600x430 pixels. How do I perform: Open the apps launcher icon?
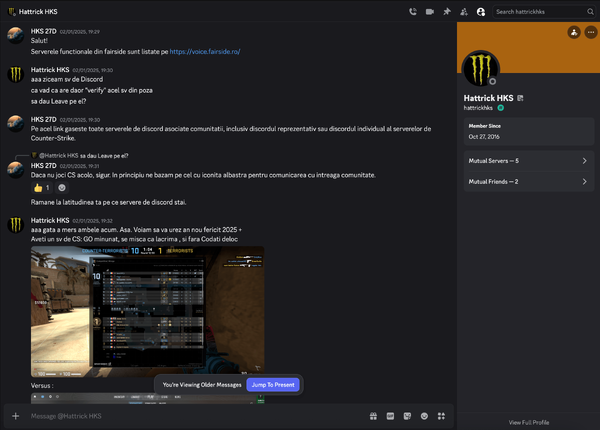[441, 416]
